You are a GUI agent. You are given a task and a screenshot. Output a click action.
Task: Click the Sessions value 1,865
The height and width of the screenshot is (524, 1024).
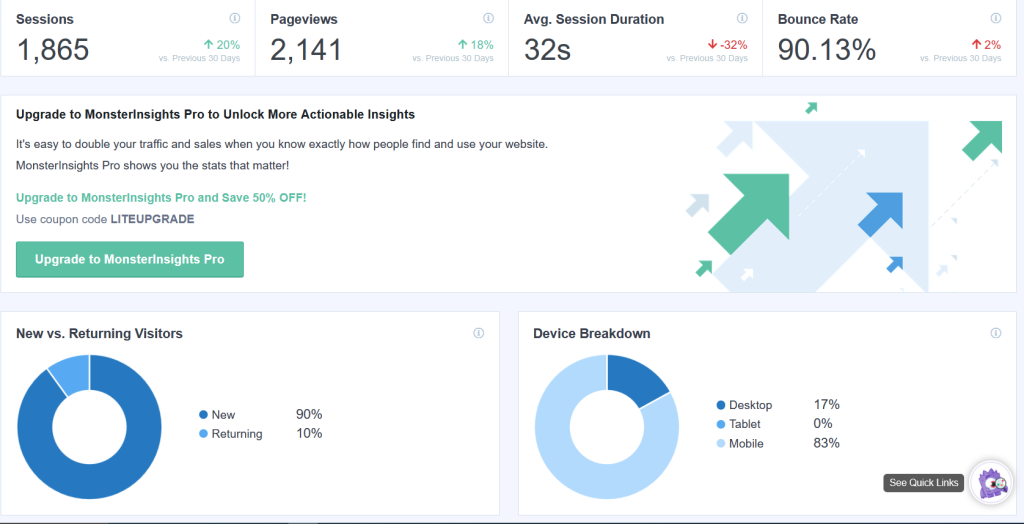click(x=53, y=50)
